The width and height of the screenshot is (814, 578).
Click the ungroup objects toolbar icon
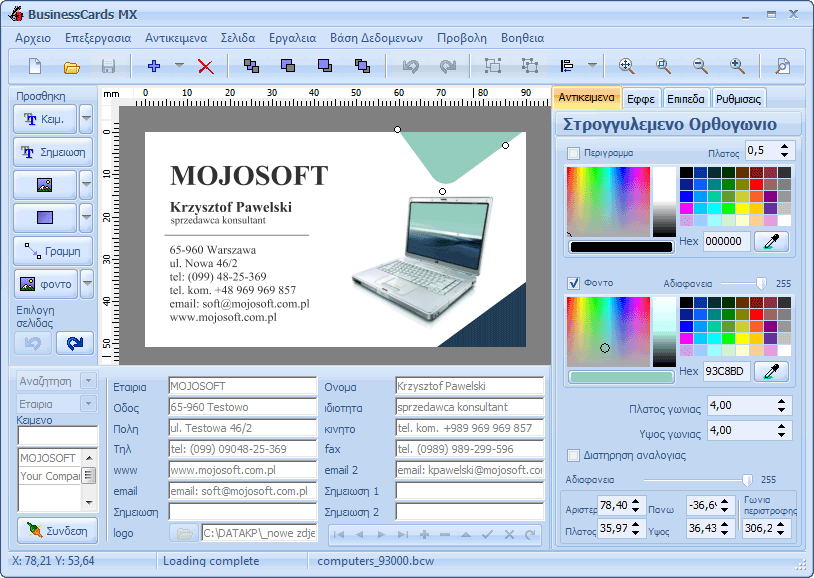[x=530, y=66]
